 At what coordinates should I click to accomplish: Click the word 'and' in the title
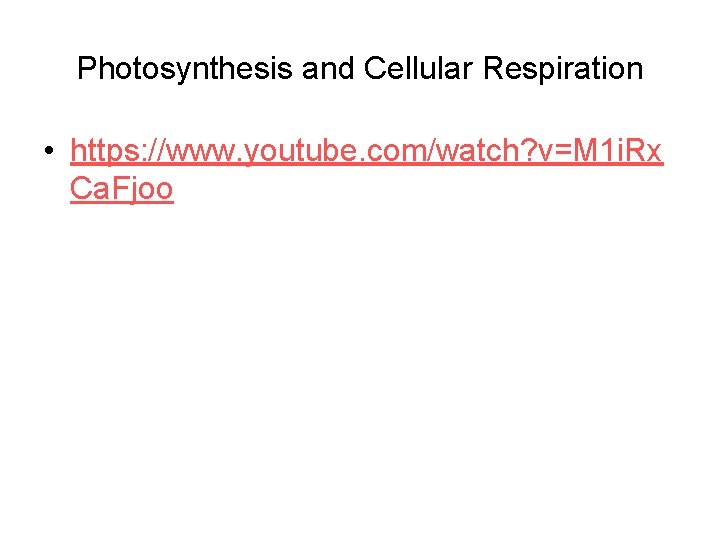328,68
